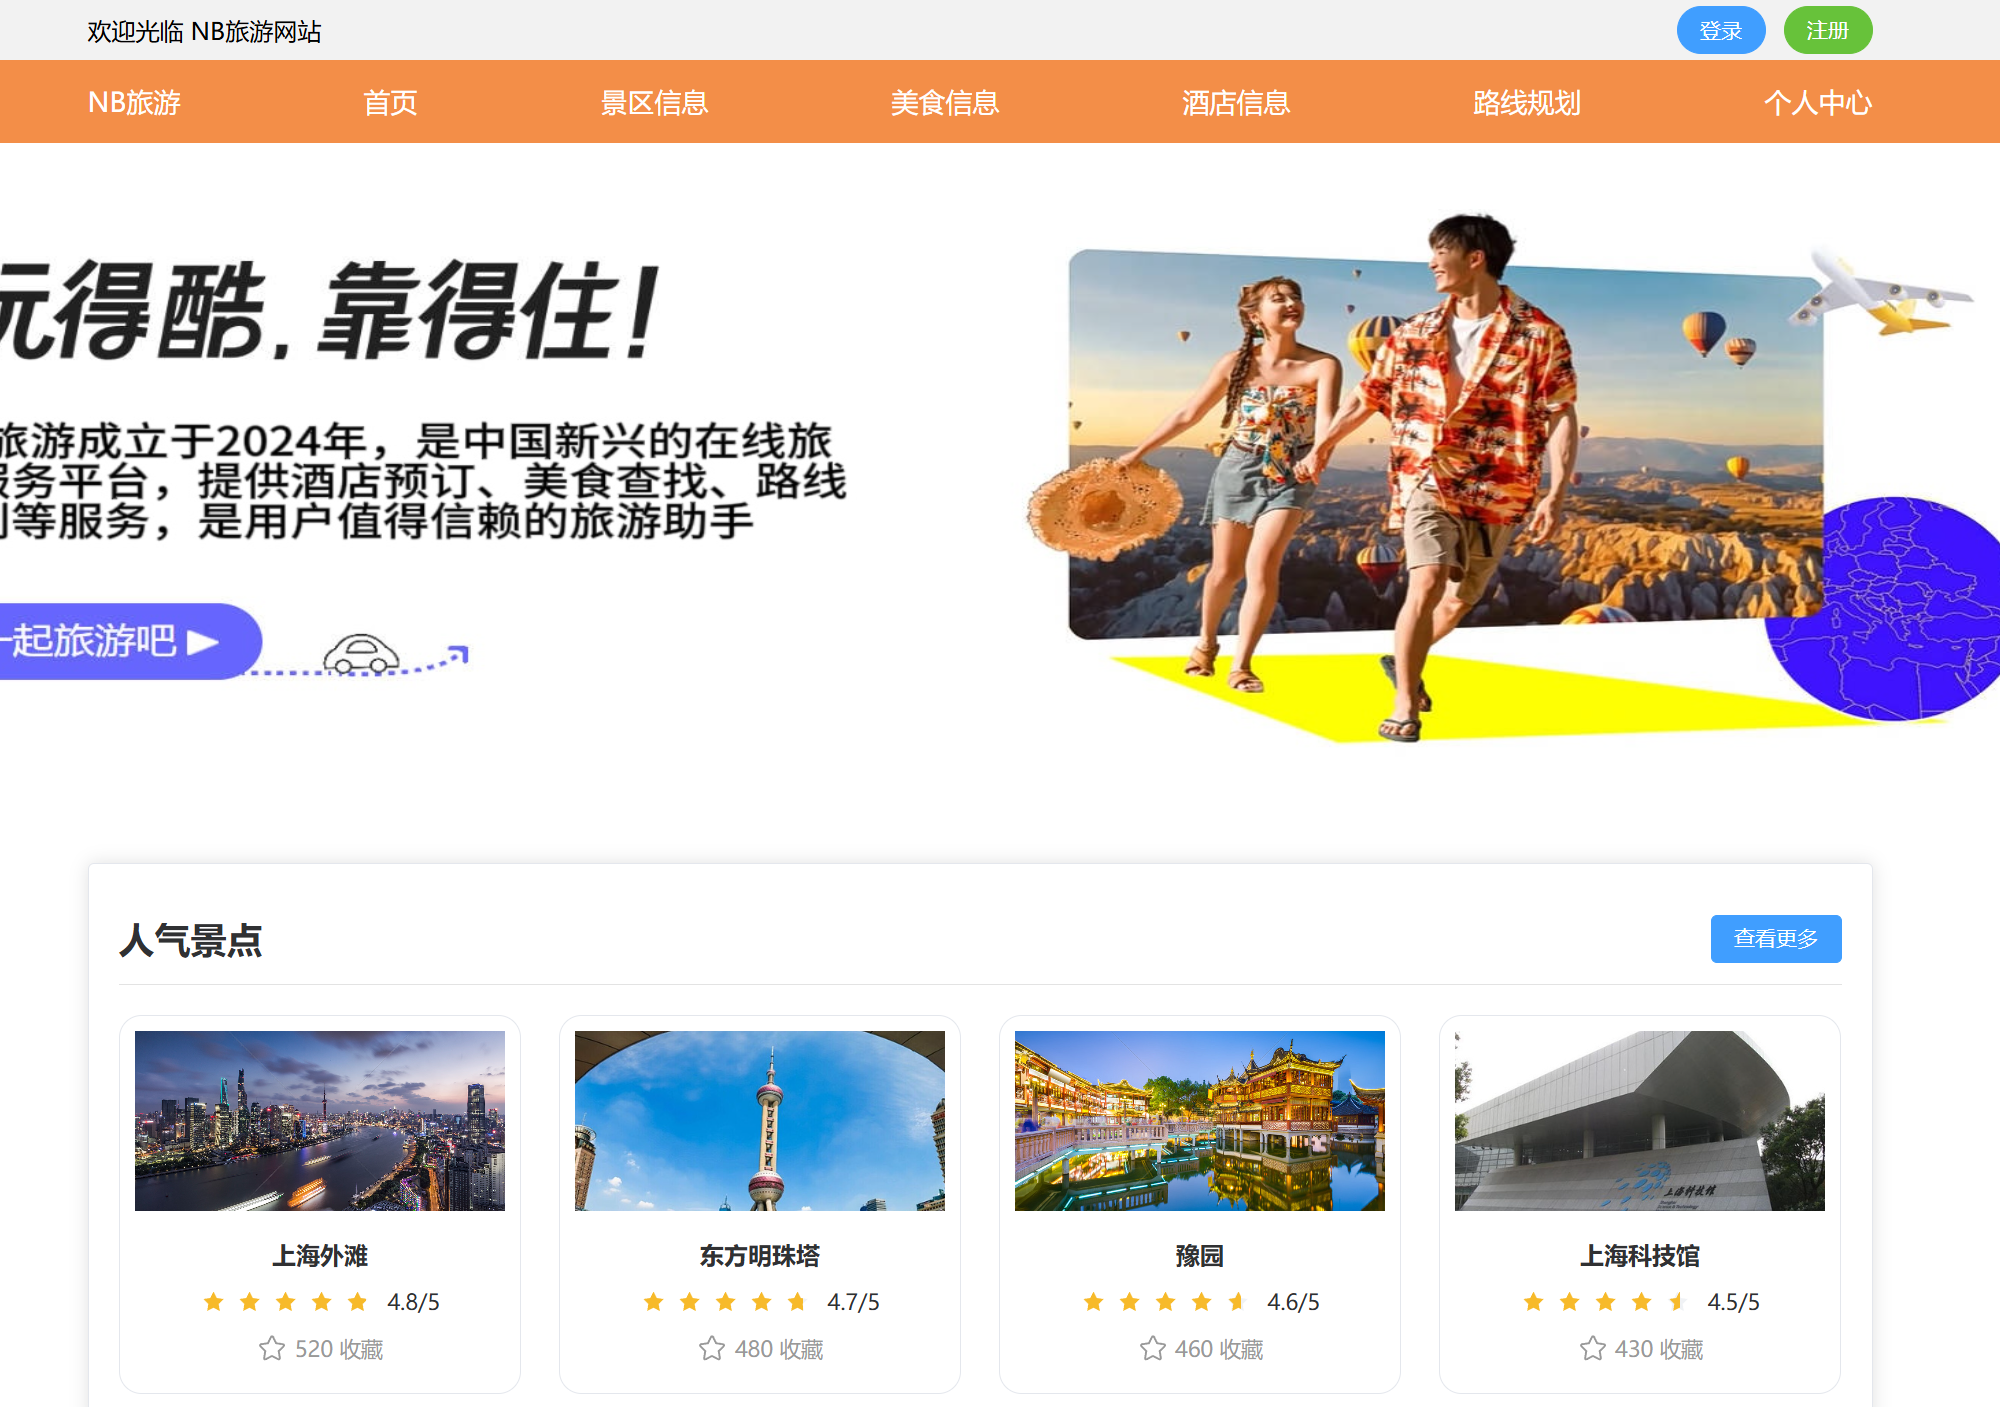Screen dimensions: 2000x1407
Task: Click the 登录 button
Action: [1720, 30]
